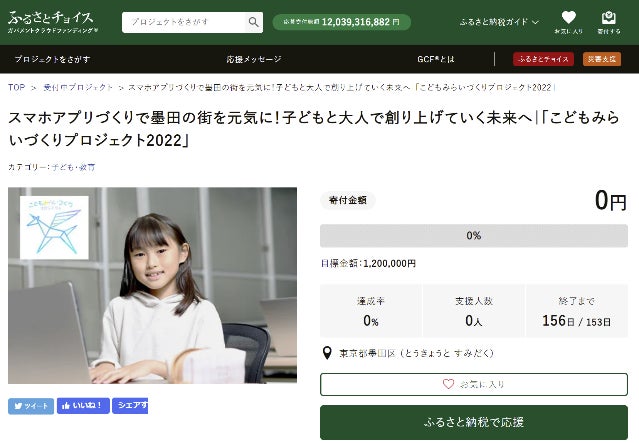Screen dimensions: 639x443
Task: Click the 0% donation progress bar
Action: 474,236
